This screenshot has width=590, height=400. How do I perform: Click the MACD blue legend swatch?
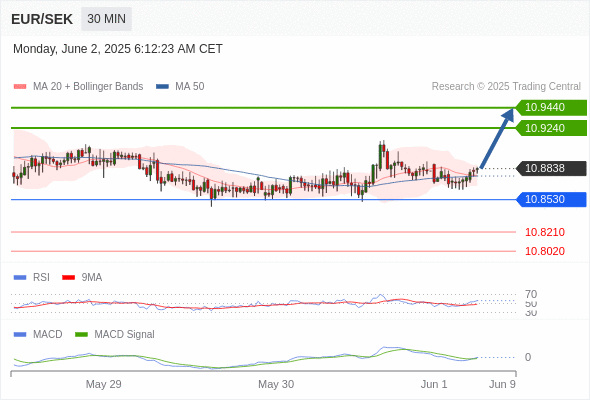coord(20,334)
